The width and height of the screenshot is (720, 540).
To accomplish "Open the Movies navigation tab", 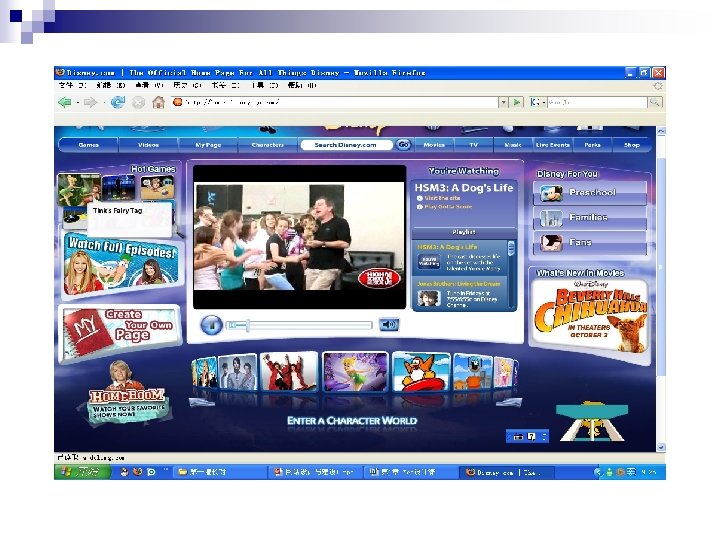I will pos(434,145).
